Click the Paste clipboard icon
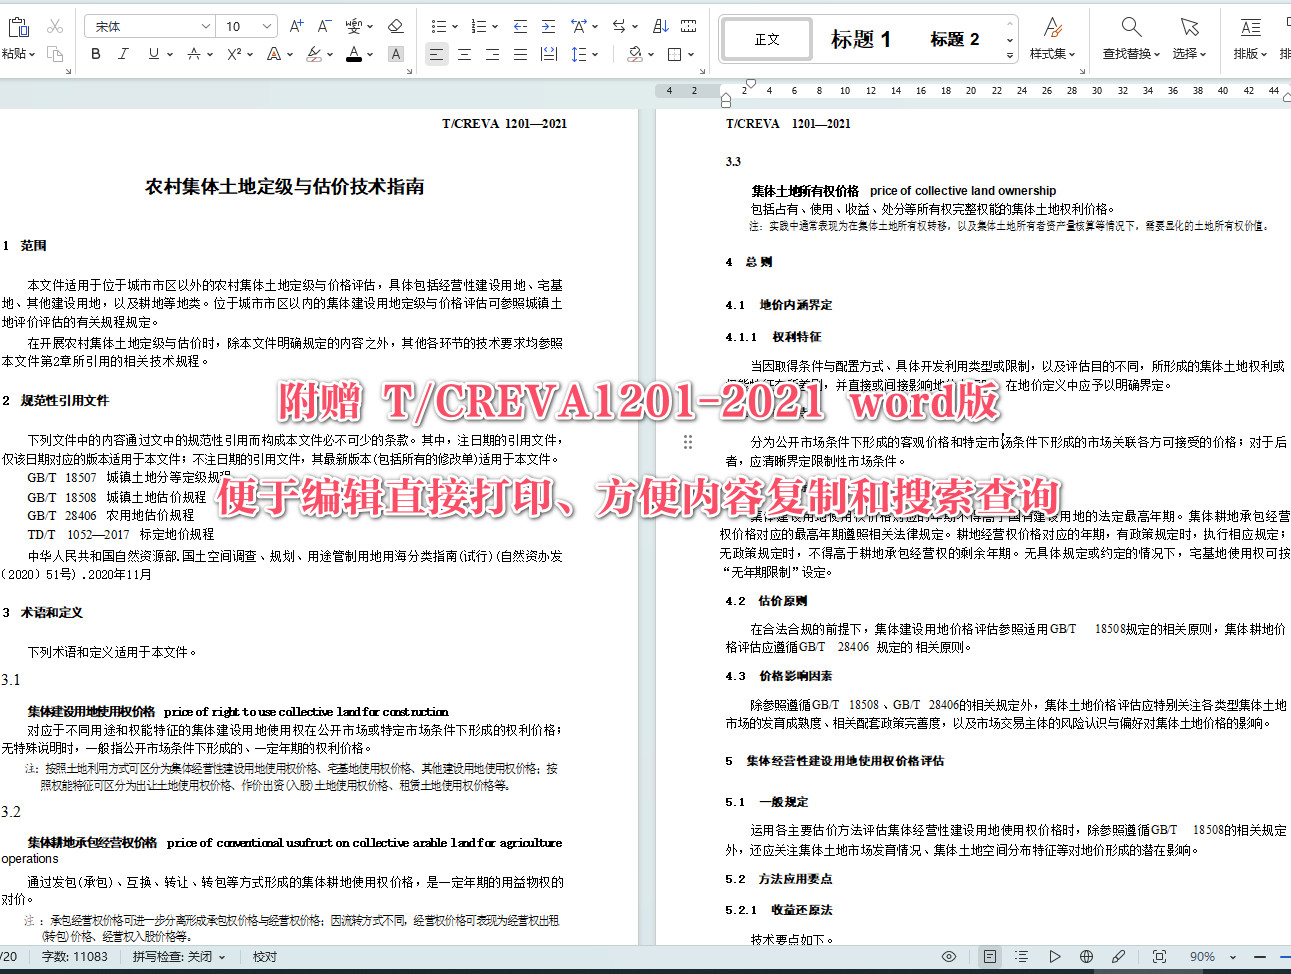 click(x=17, y=27)
